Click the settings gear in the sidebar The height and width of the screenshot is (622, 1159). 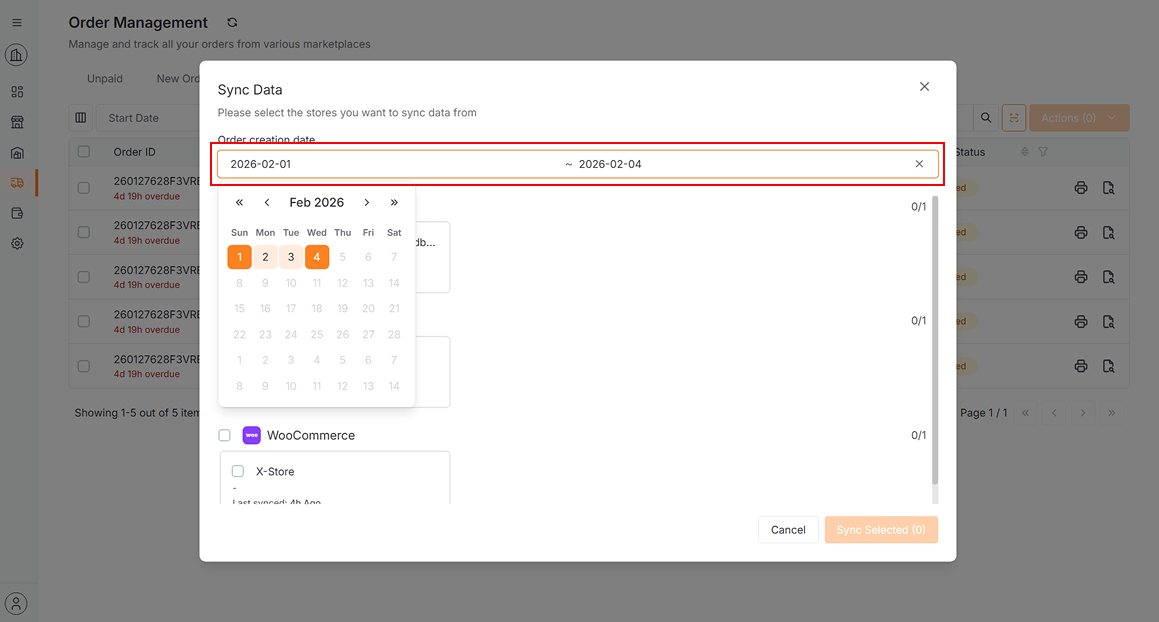tap(16, 243)
